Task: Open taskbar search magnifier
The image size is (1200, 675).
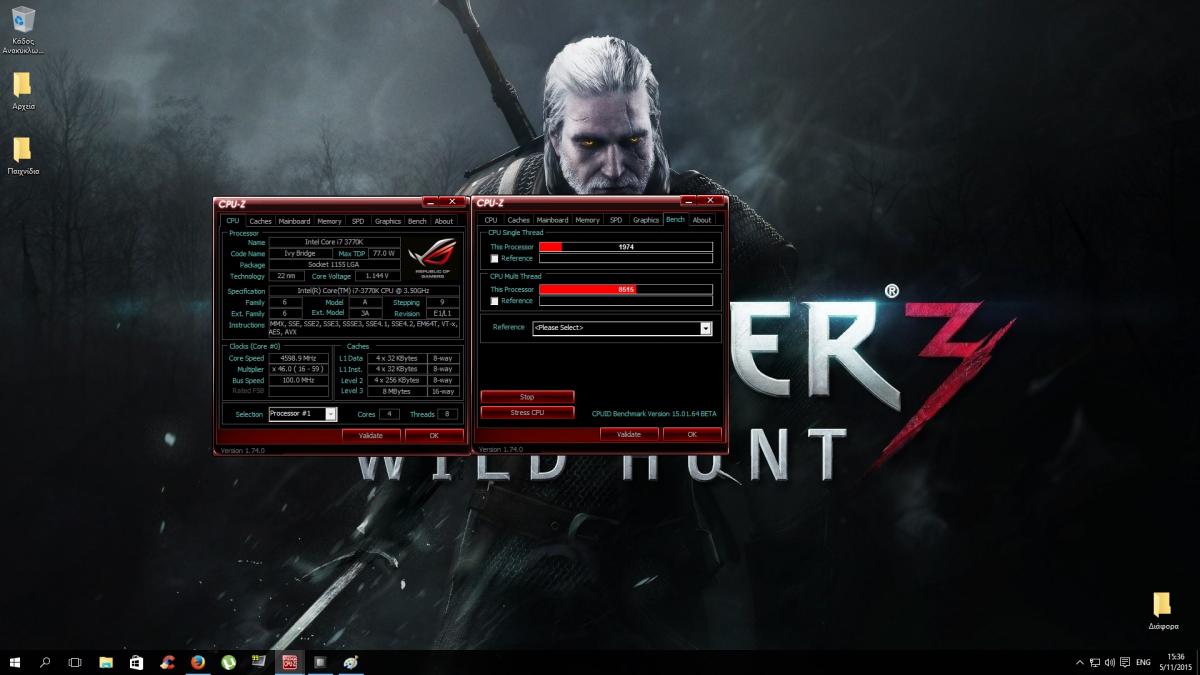Action: (x=45, y=662)
